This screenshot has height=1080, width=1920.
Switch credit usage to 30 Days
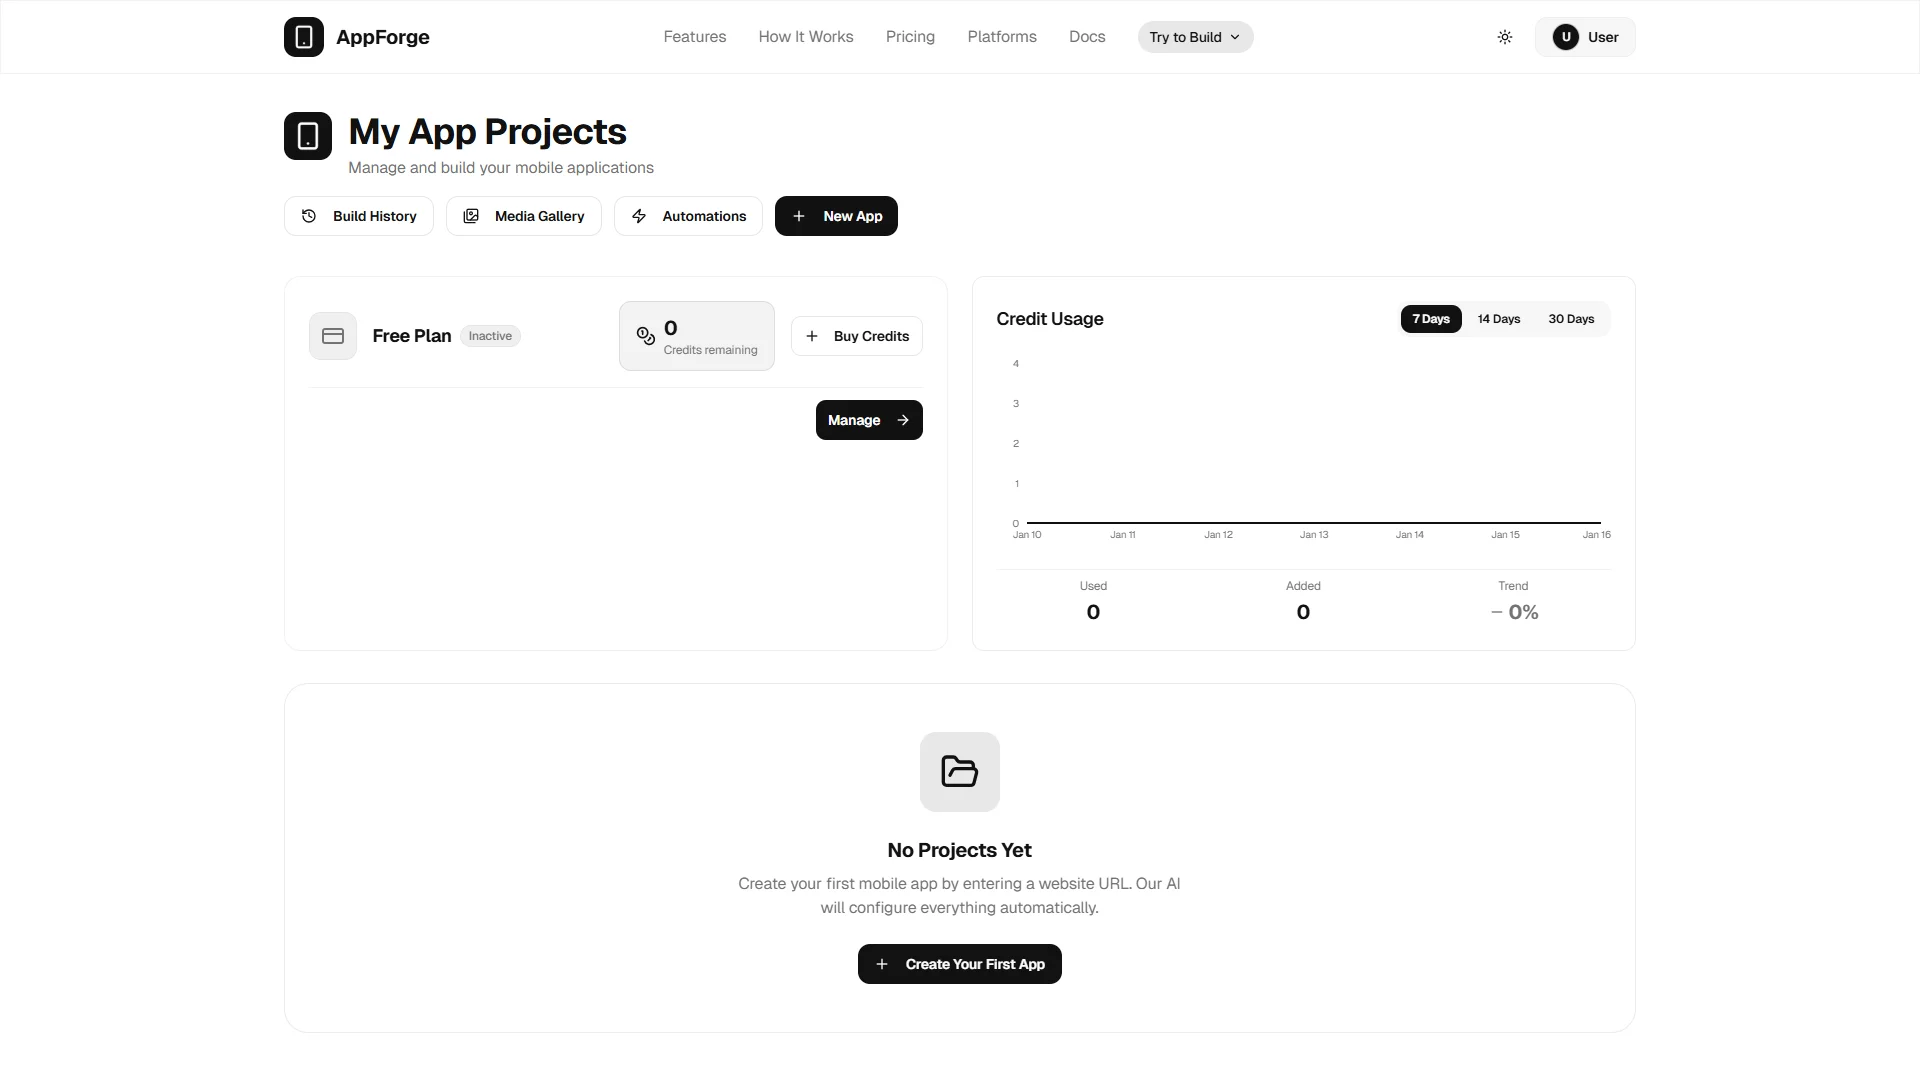click(1571, 319)
